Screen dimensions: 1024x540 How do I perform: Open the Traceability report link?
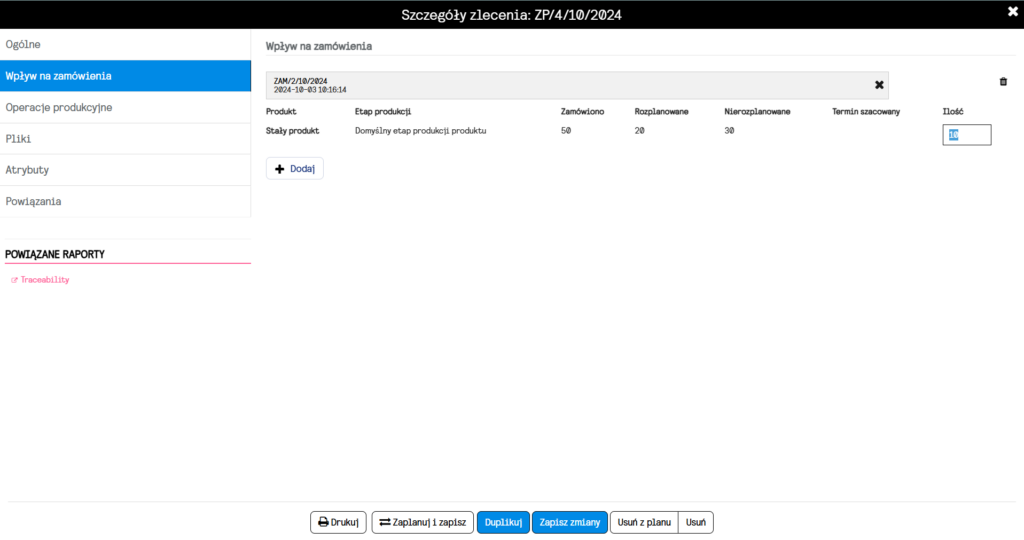[44, 279]
